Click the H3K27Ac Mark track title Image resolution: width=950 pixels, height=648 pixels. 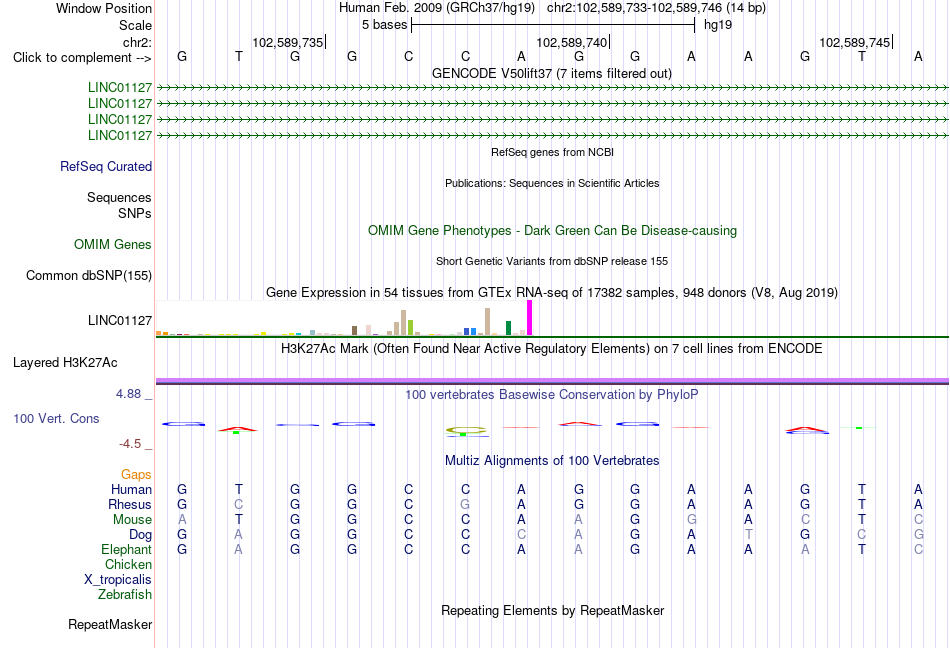[x=552, y=349]
